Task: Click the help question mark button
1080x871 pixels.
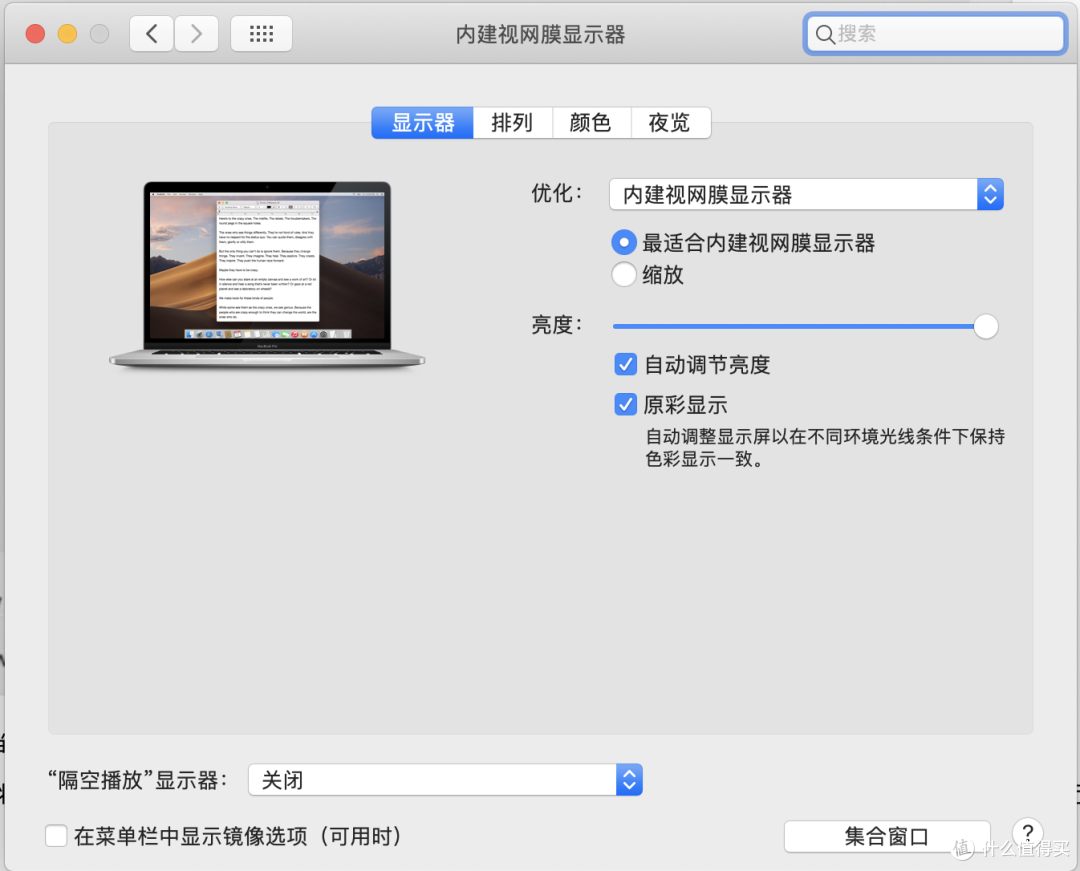Action: [1027, 833]
